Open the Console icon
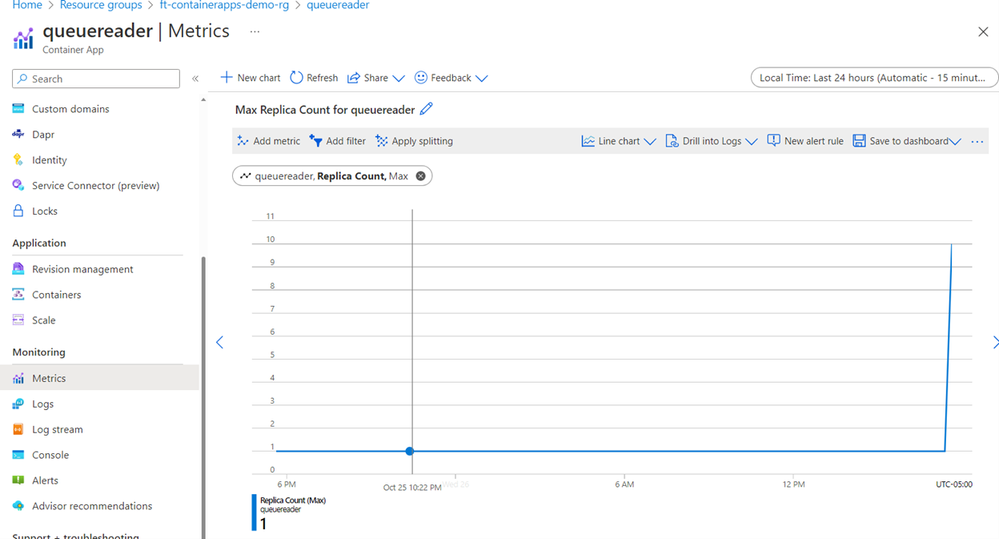 [18, 454]
